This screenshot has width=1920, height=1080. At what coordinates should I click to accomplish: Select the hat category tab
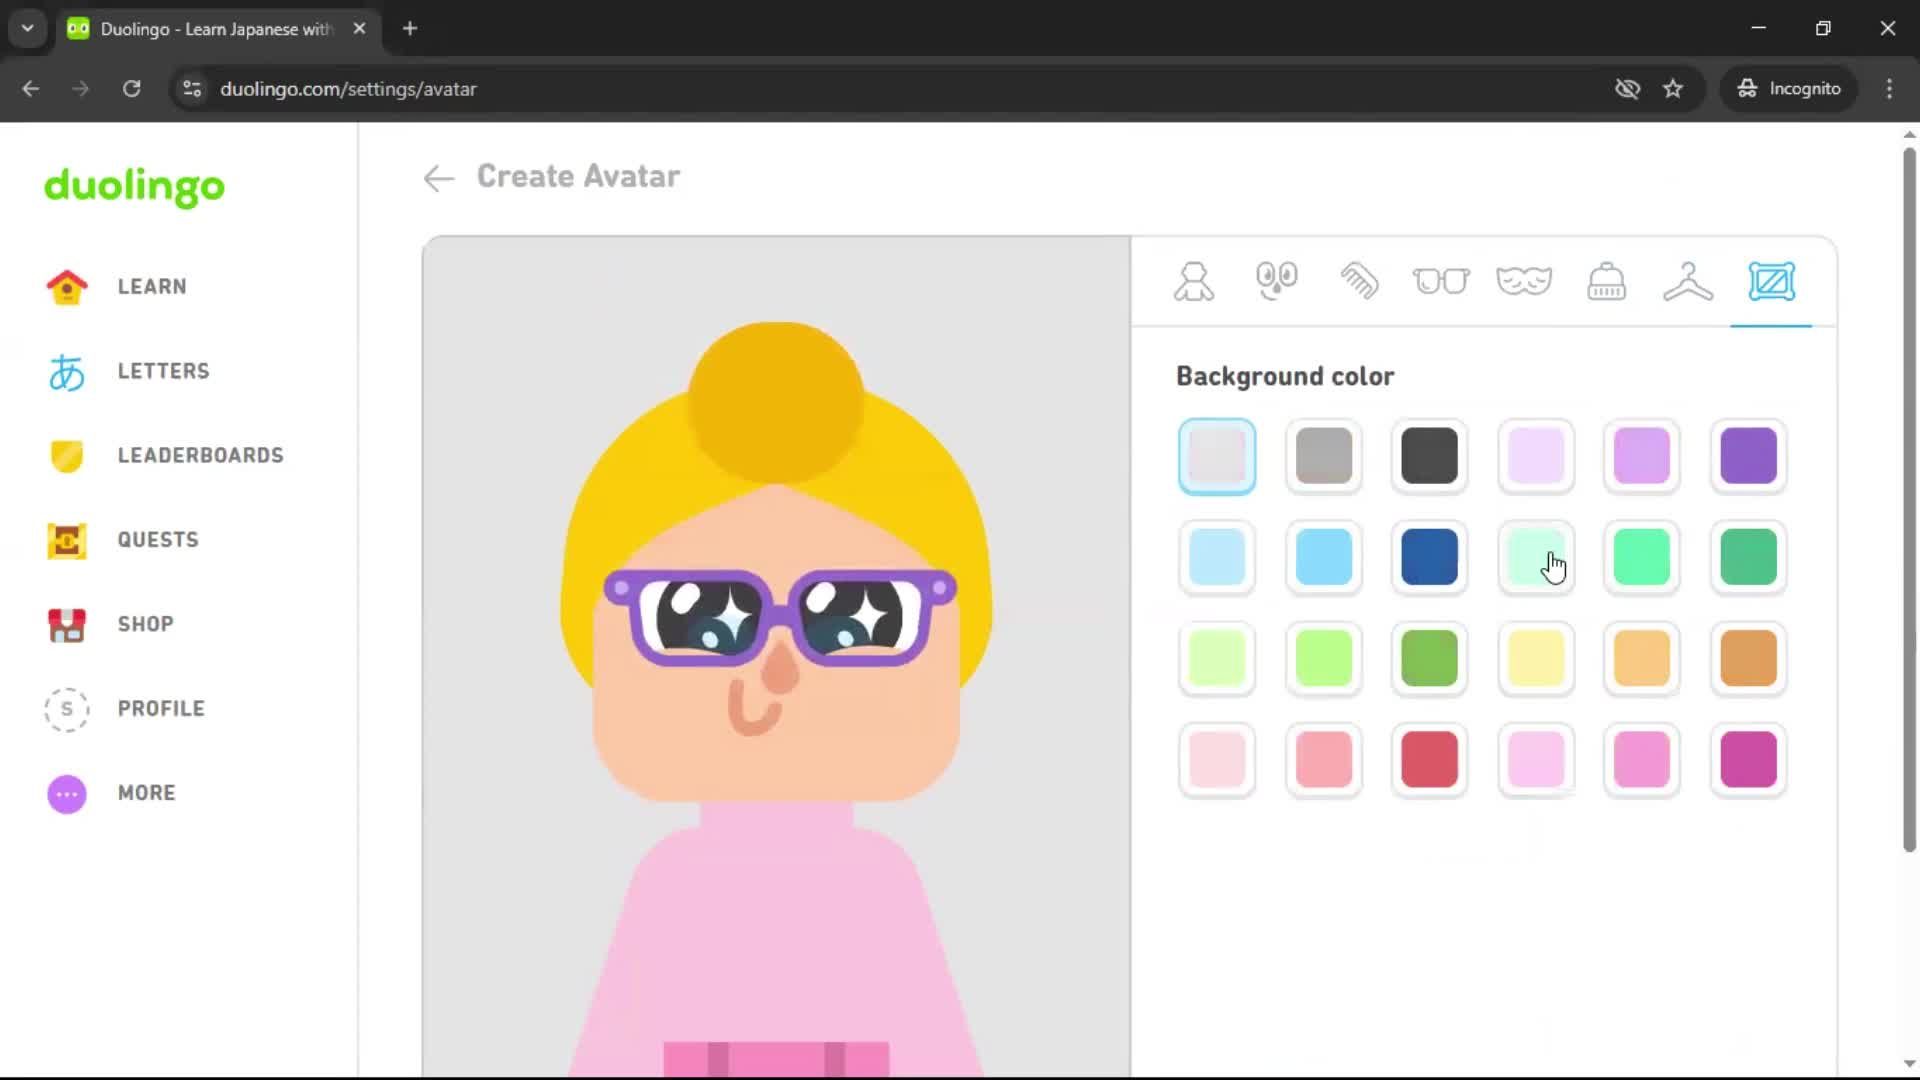coord(1606,281)
